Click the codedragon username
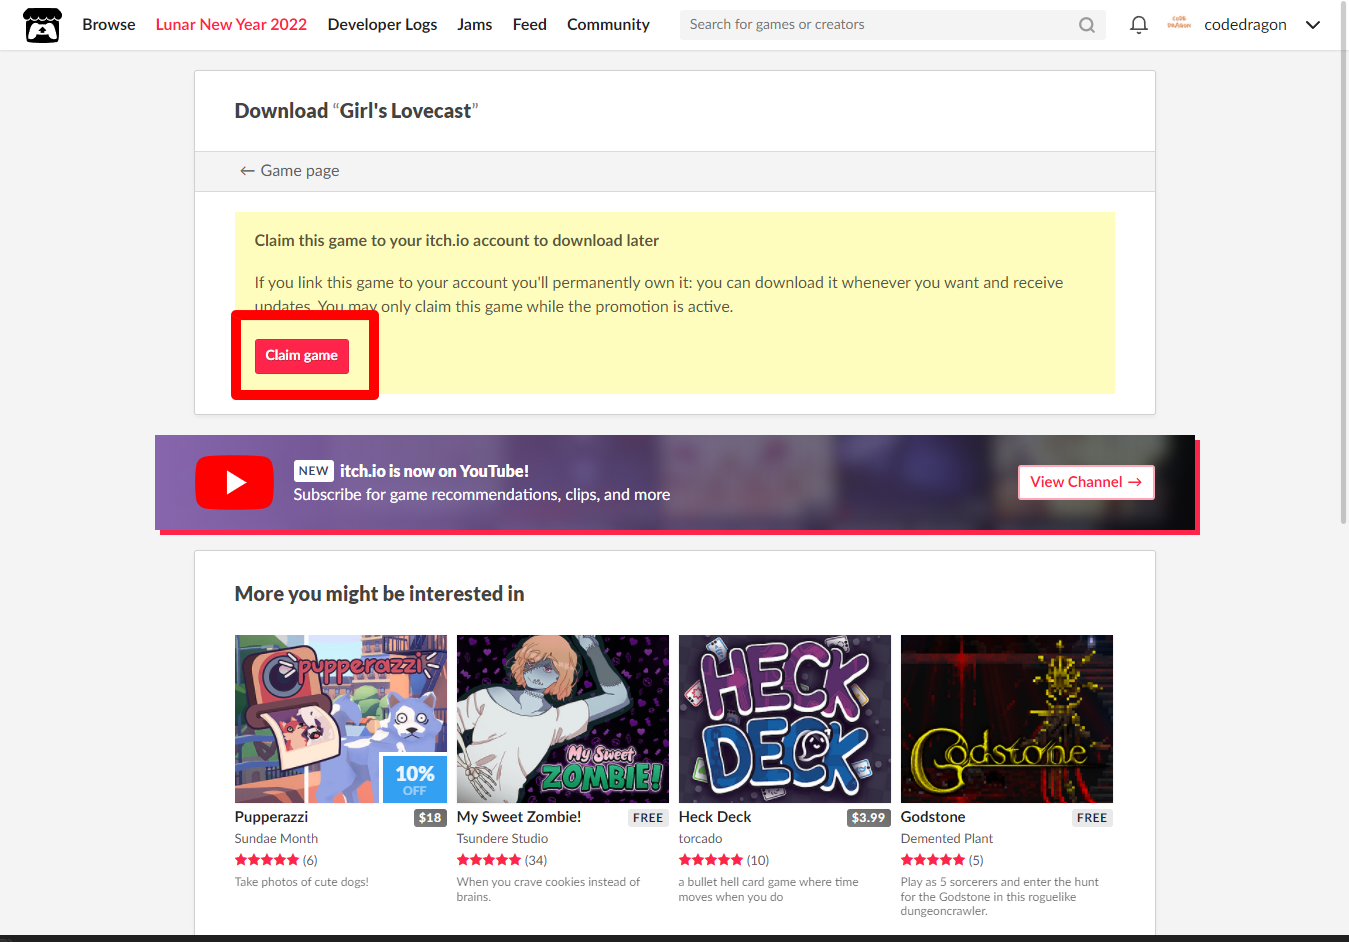This screenshot has width=1349, height=942. tap(1245, 25)
